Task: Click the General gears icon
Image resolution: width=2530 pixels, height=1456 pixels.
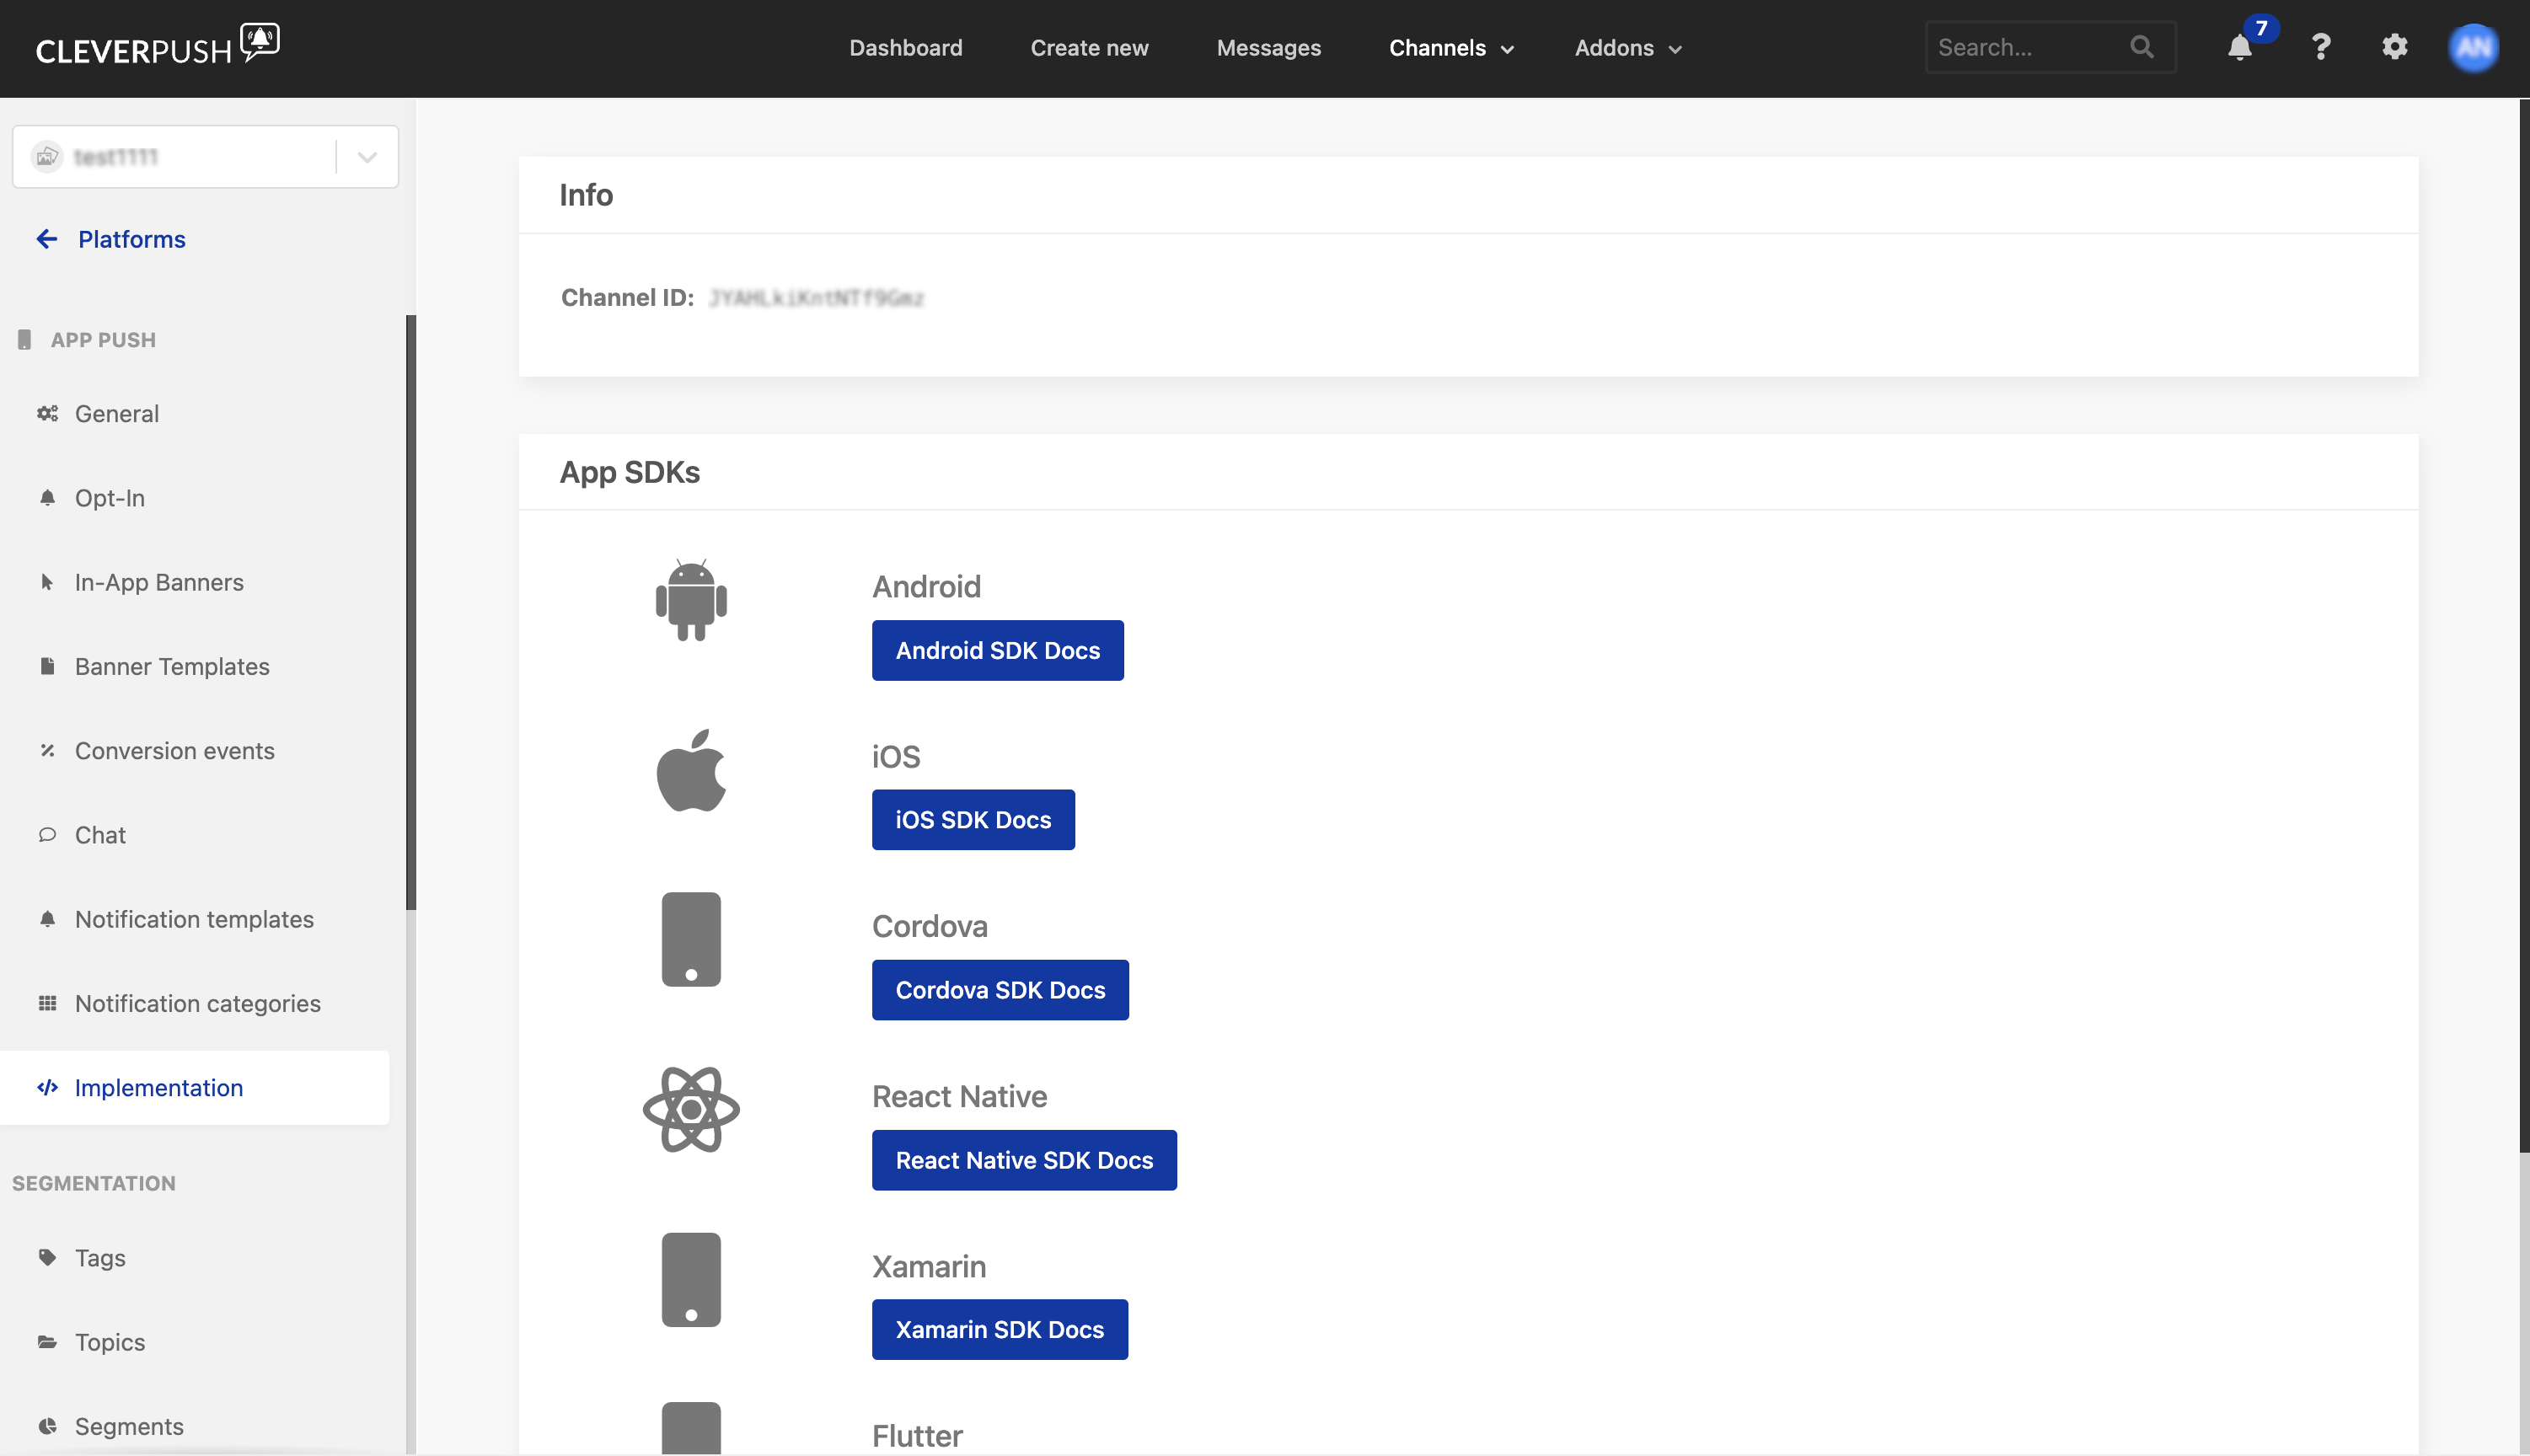Action: [47, 413]
